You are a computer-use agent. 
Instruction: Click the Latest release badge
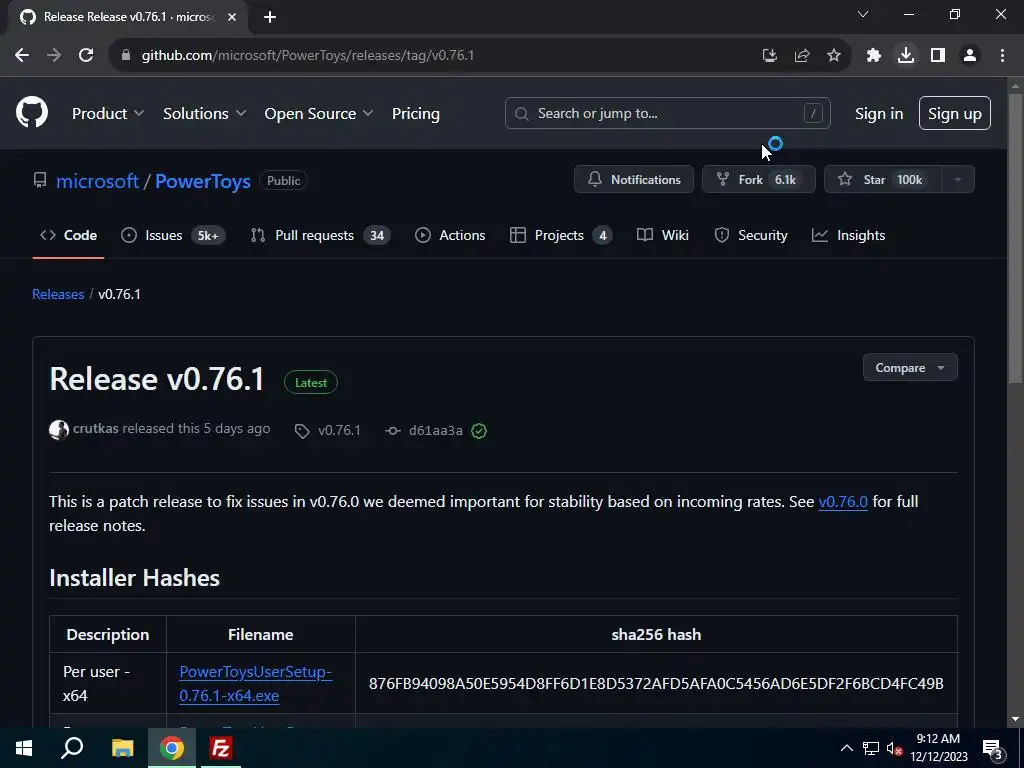click(x=311, y=383)
